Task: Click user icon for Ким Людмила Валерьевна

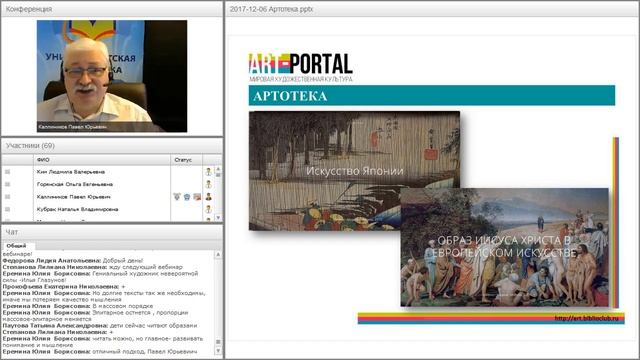Action: click(x=209, y=172)
